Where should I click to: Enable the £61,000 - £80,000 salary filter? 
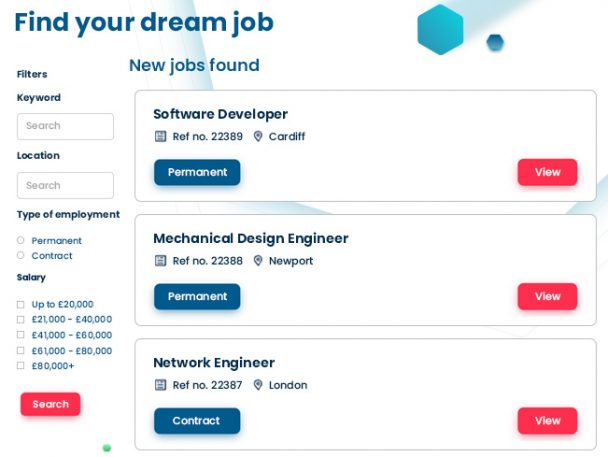point(21,351)
